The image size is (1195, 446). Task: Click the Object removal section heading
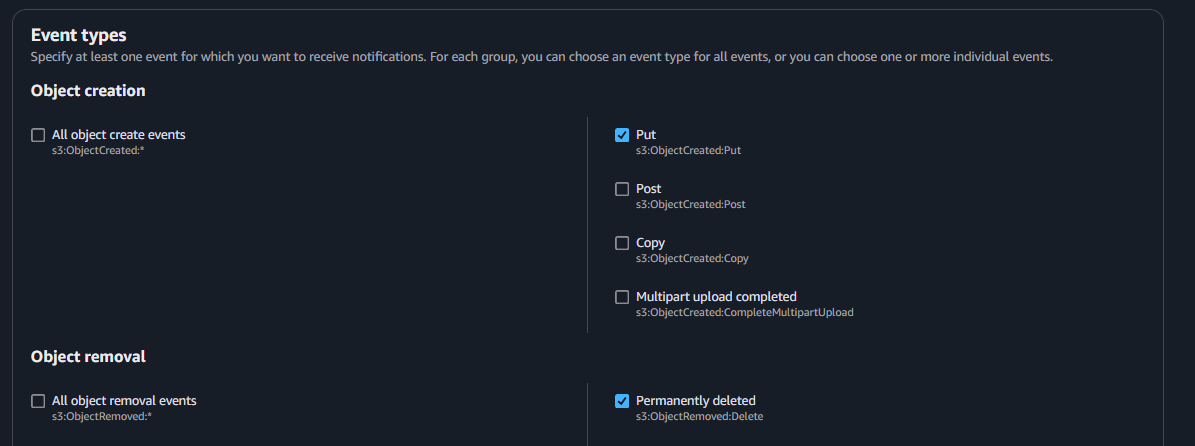pos(88,357)
